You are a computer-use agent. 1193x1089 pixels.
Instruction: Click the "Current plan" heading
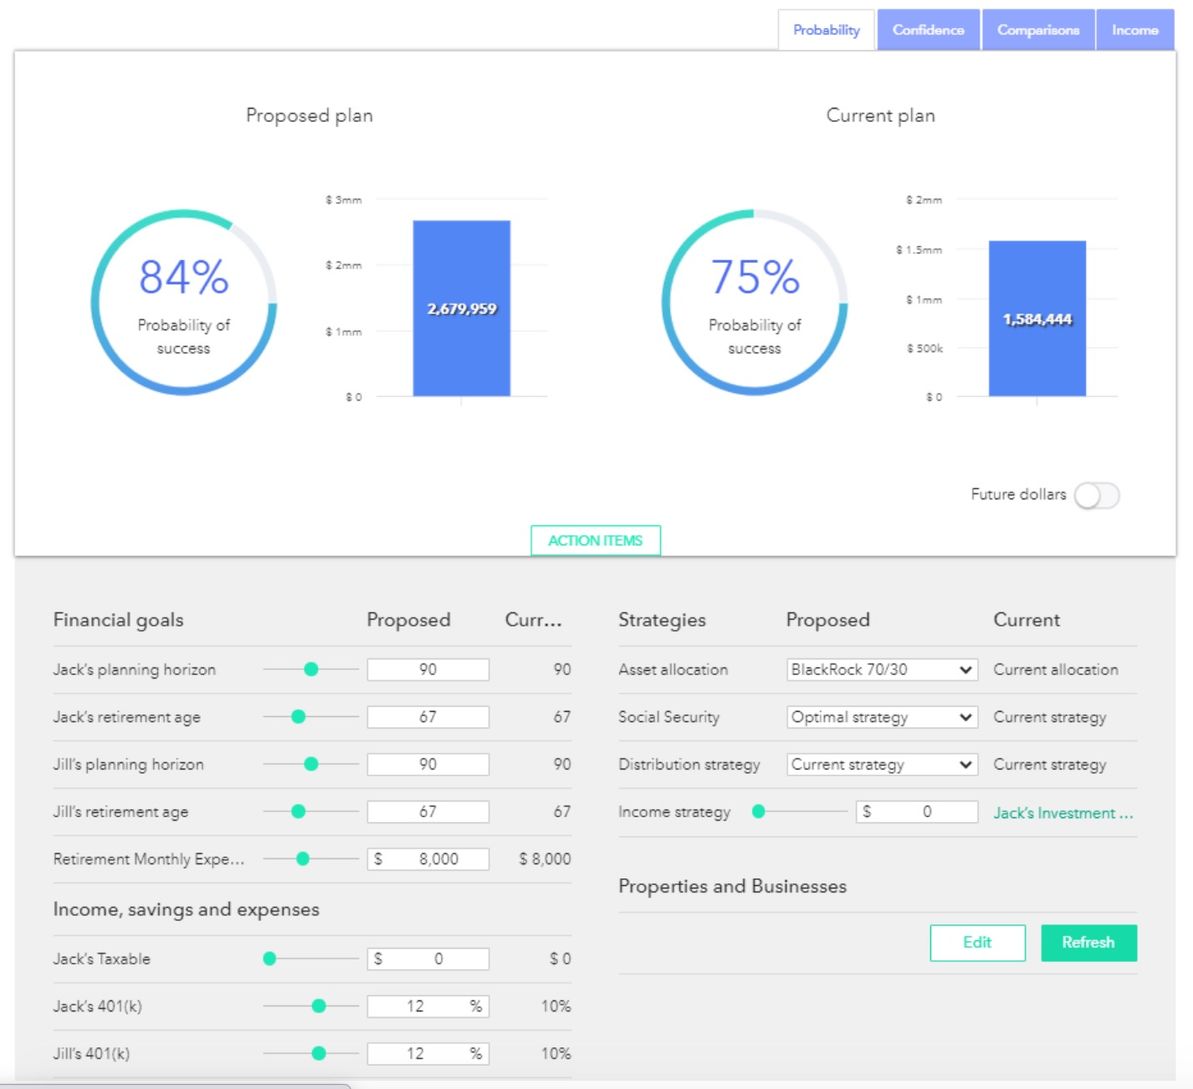pyautogui.click(x=880, y=116)
